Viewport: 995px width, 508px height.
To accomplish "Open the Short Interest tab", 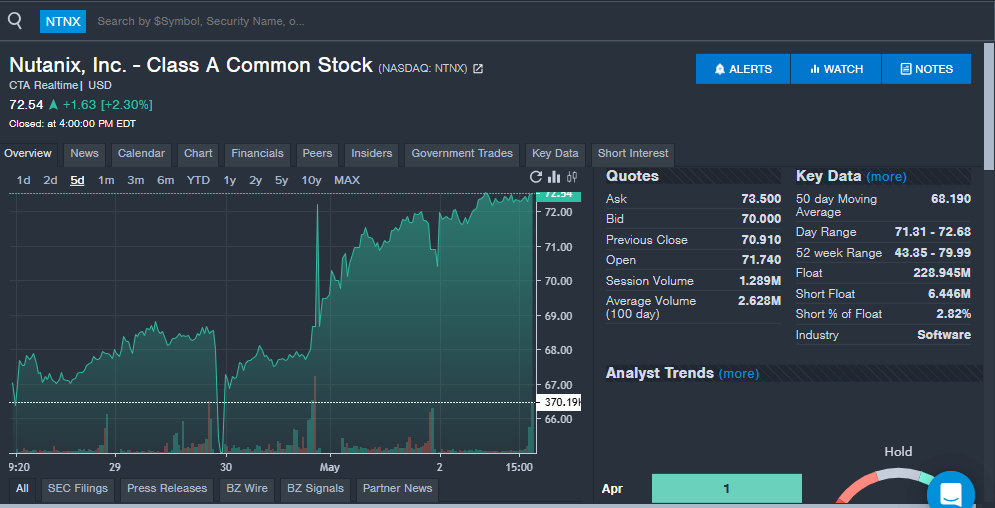I will tap(633, 153).
